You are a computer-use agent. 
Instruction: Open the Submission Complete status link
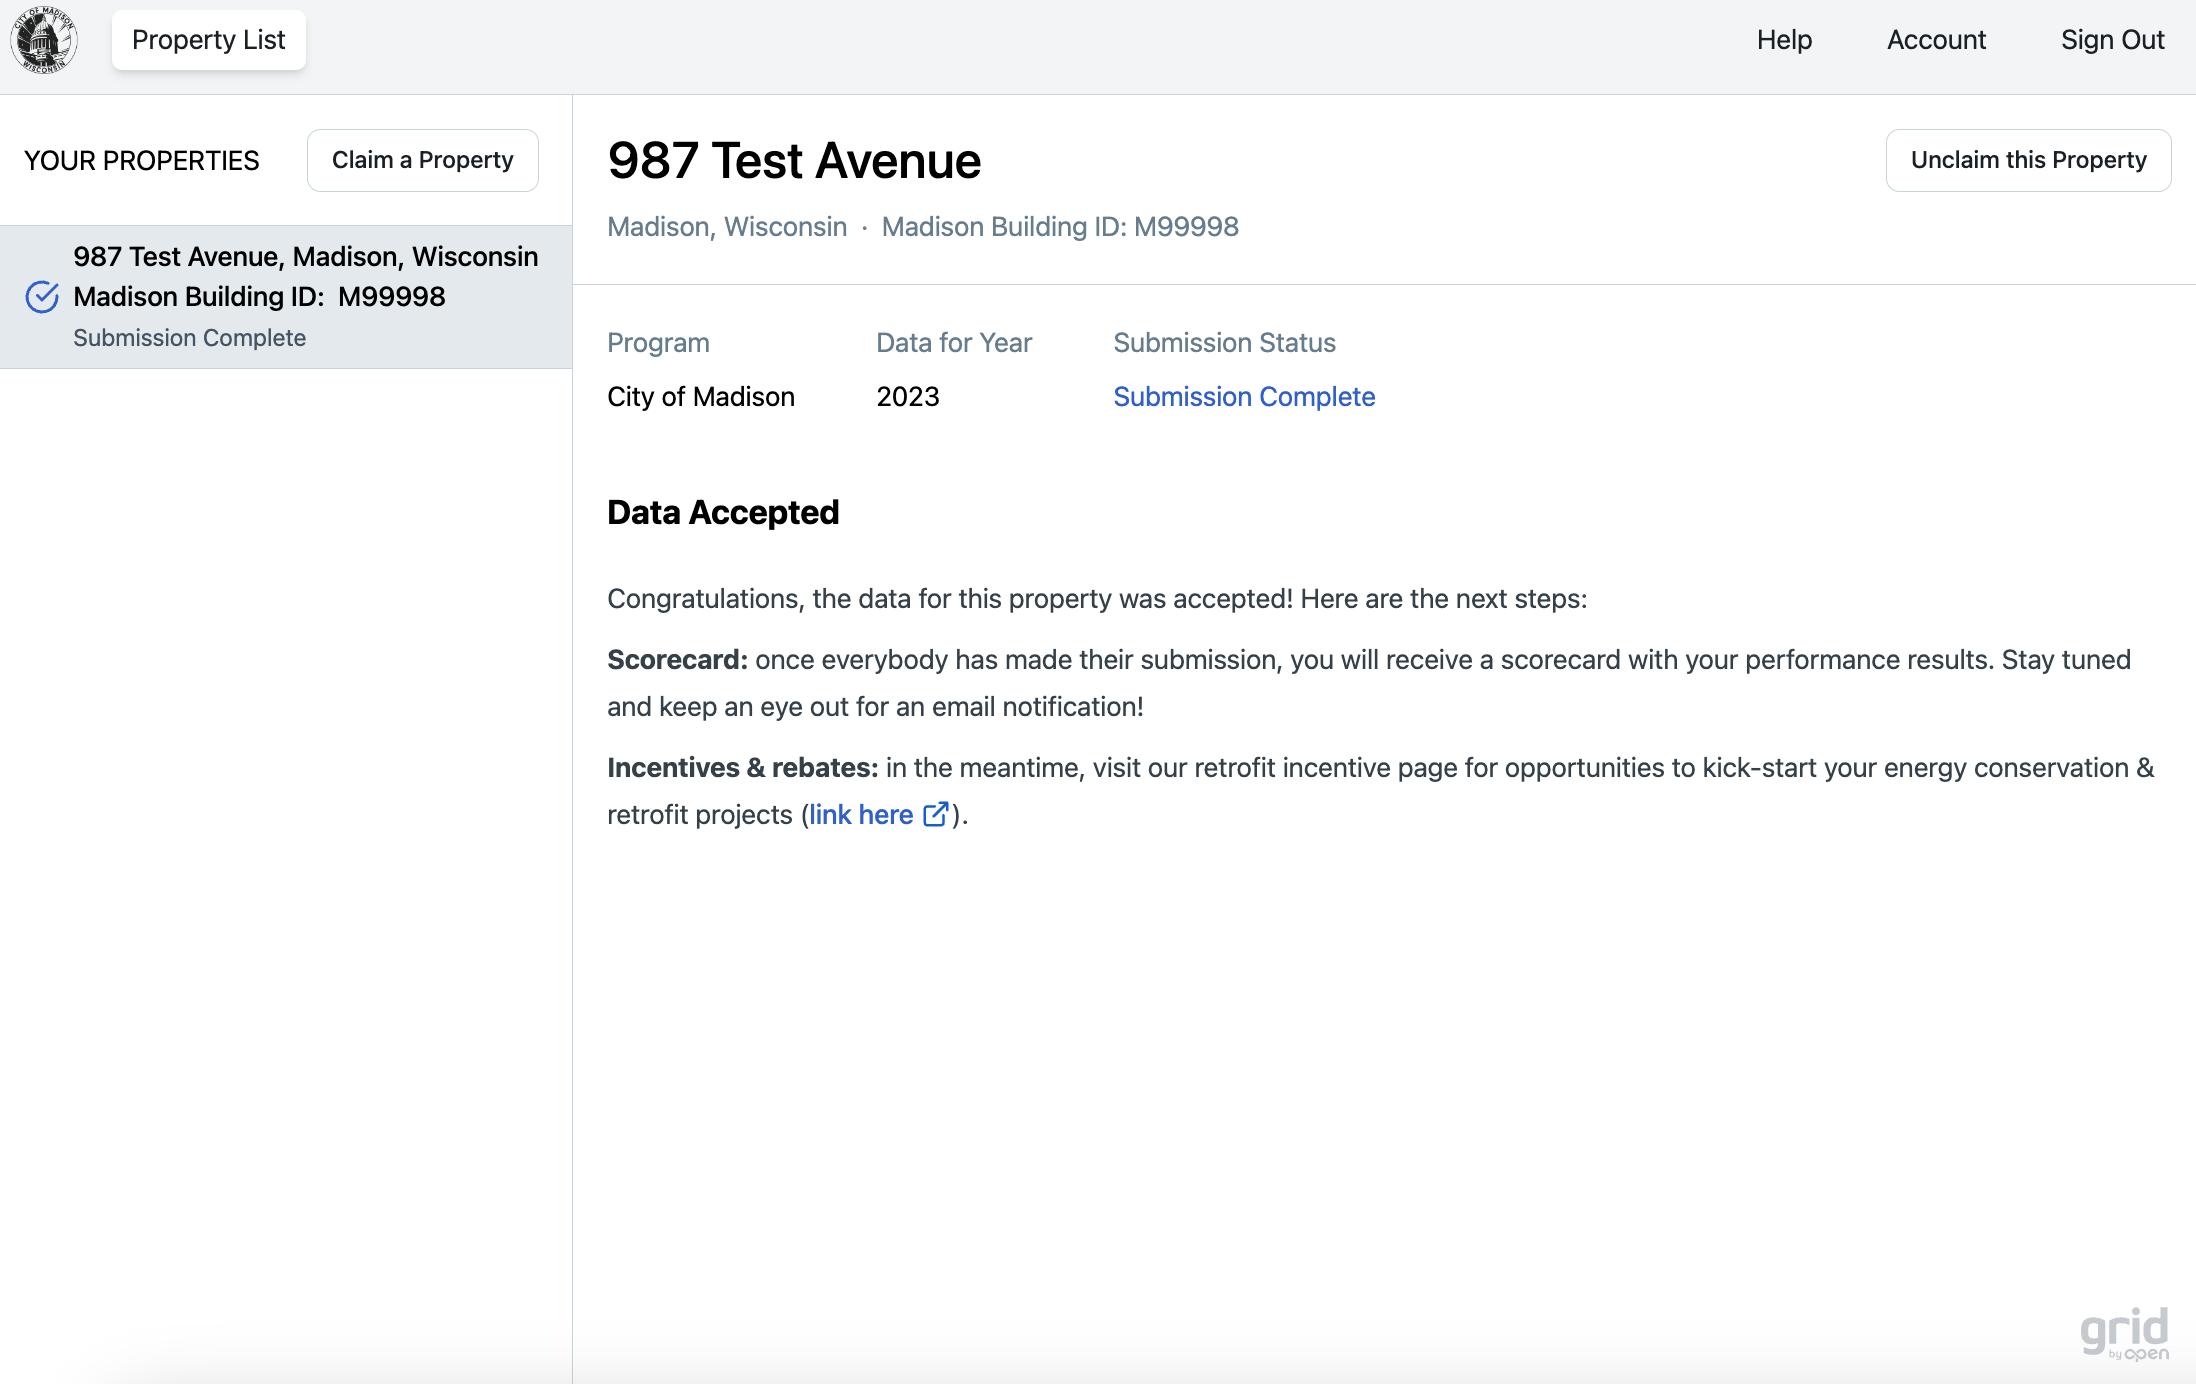click(x=1244, y=397)
